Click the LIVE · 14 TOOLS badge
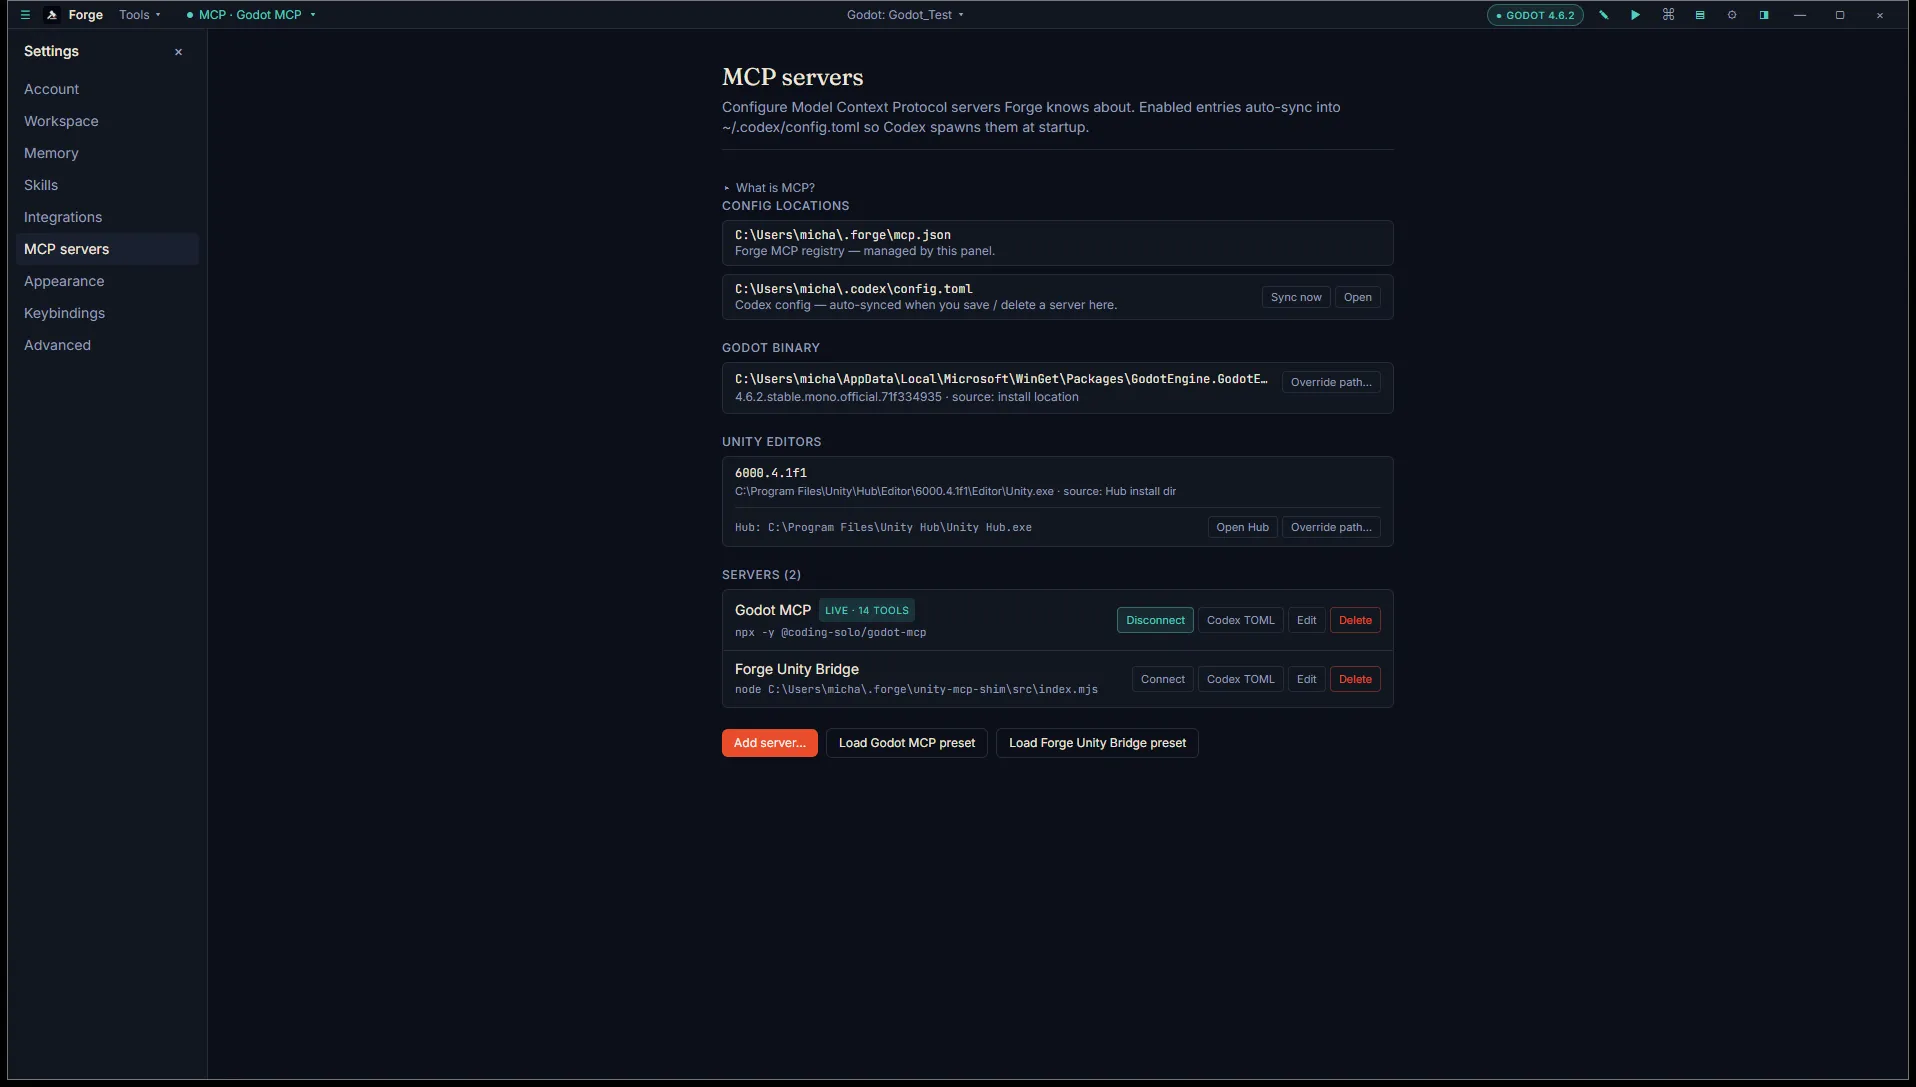The width and height of the screenshot is (1916, 1087). click(x=867, y=610)
